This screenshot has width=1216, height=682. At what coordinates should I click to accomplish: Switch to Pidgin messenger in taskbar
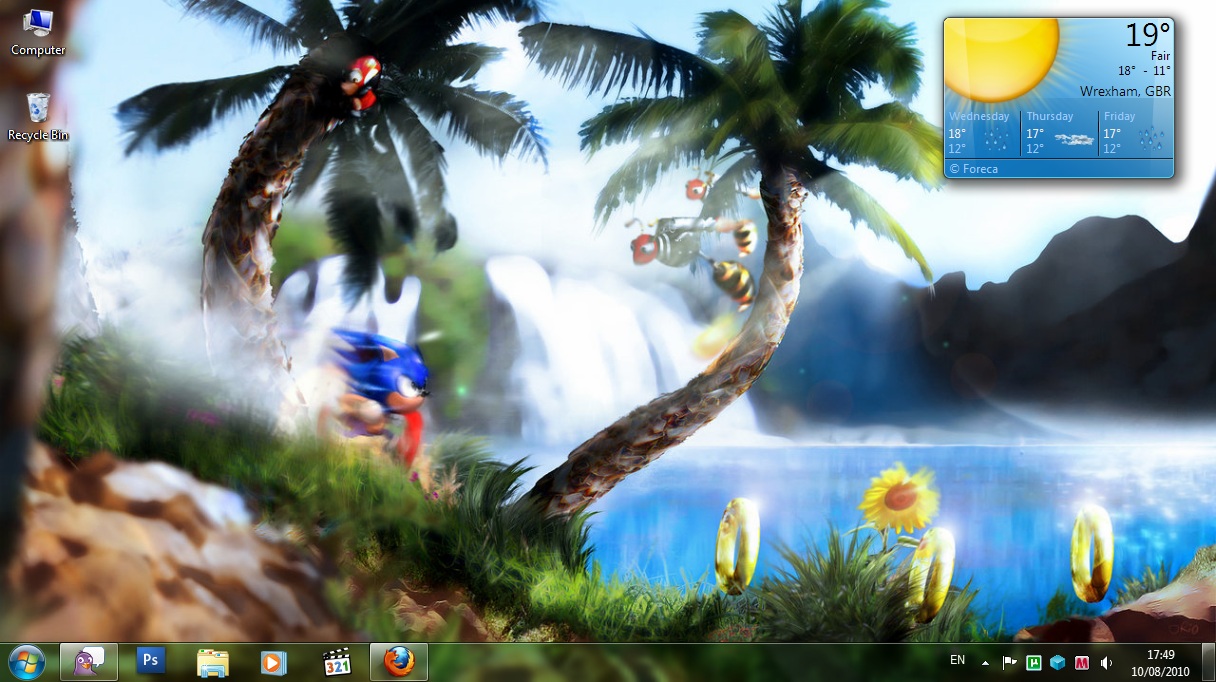pyautogui.click(x=89, y=661)
